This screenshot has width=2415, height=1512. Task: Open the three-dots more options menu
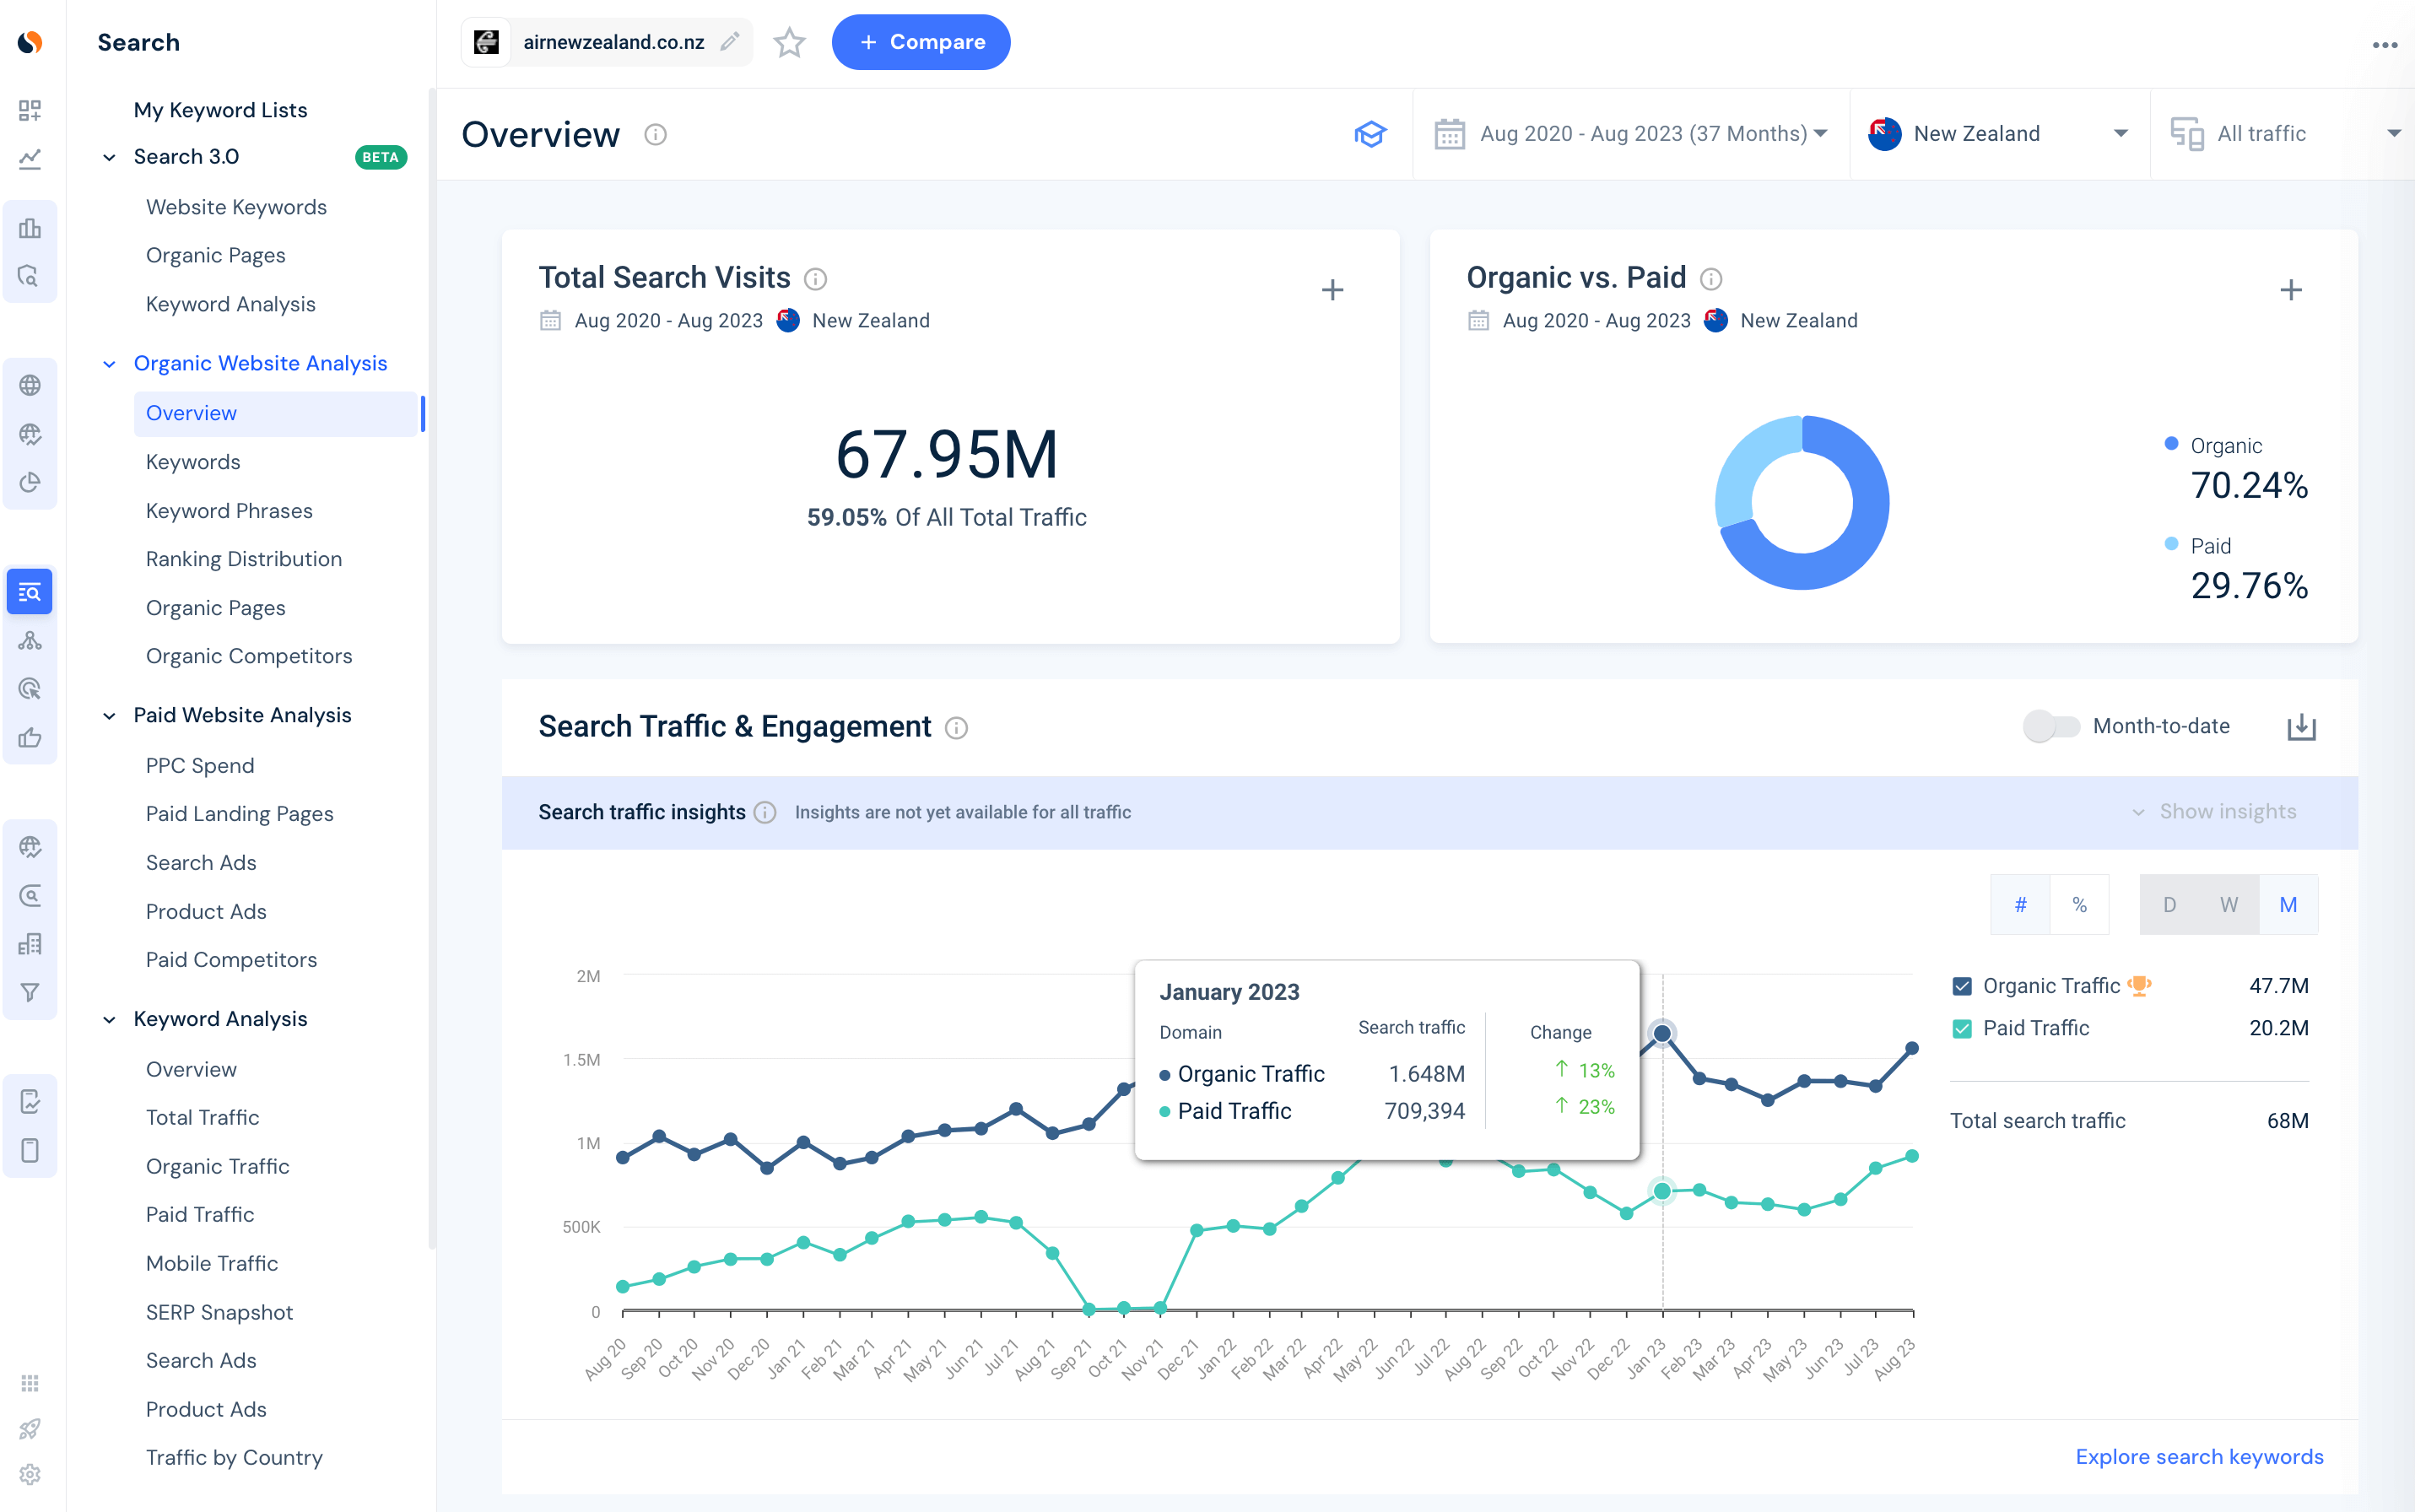tap(2384, 44)
